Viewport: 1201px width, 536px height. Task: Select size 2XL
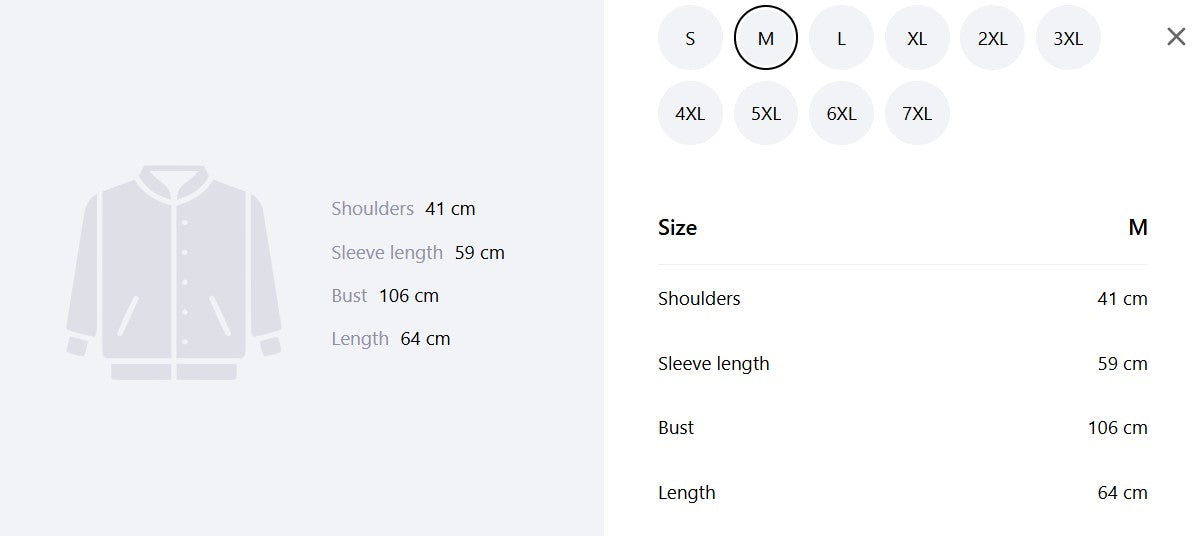993,38
